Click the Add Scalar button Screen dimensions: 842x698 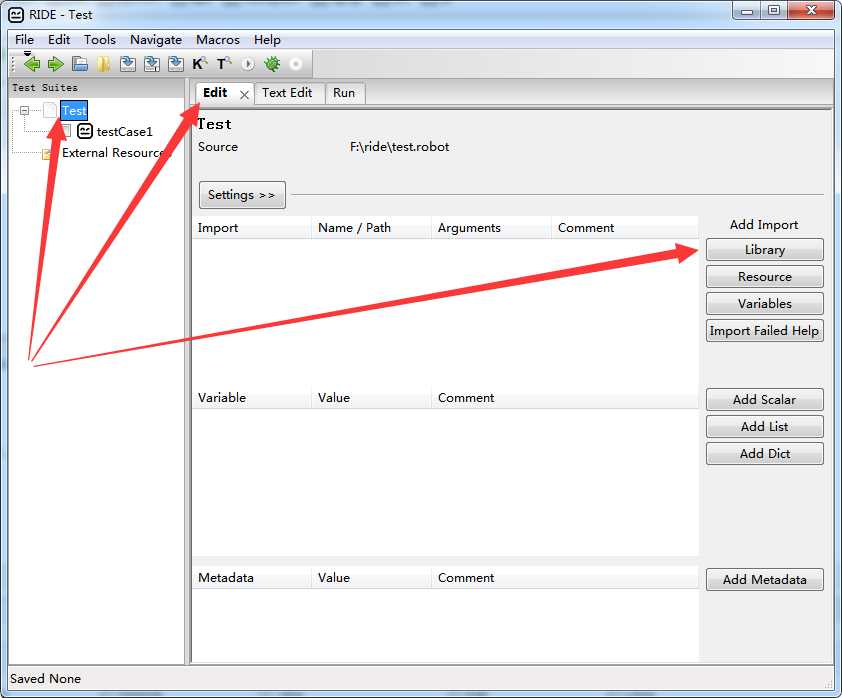(765, 399)
